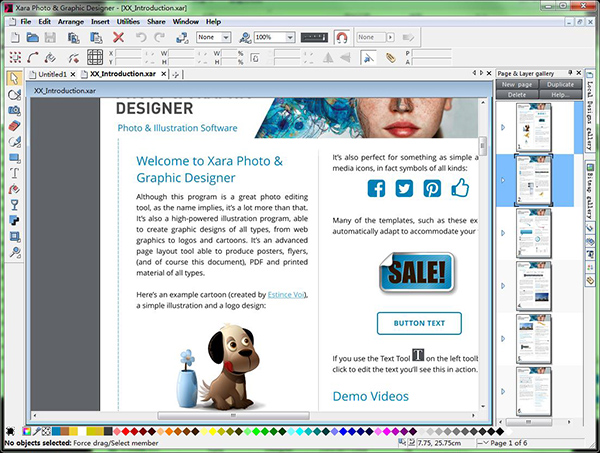Screen dimensions: 600x453
Task: Switch to the XX_Introduction.xar tab
Action: (123, 74)
